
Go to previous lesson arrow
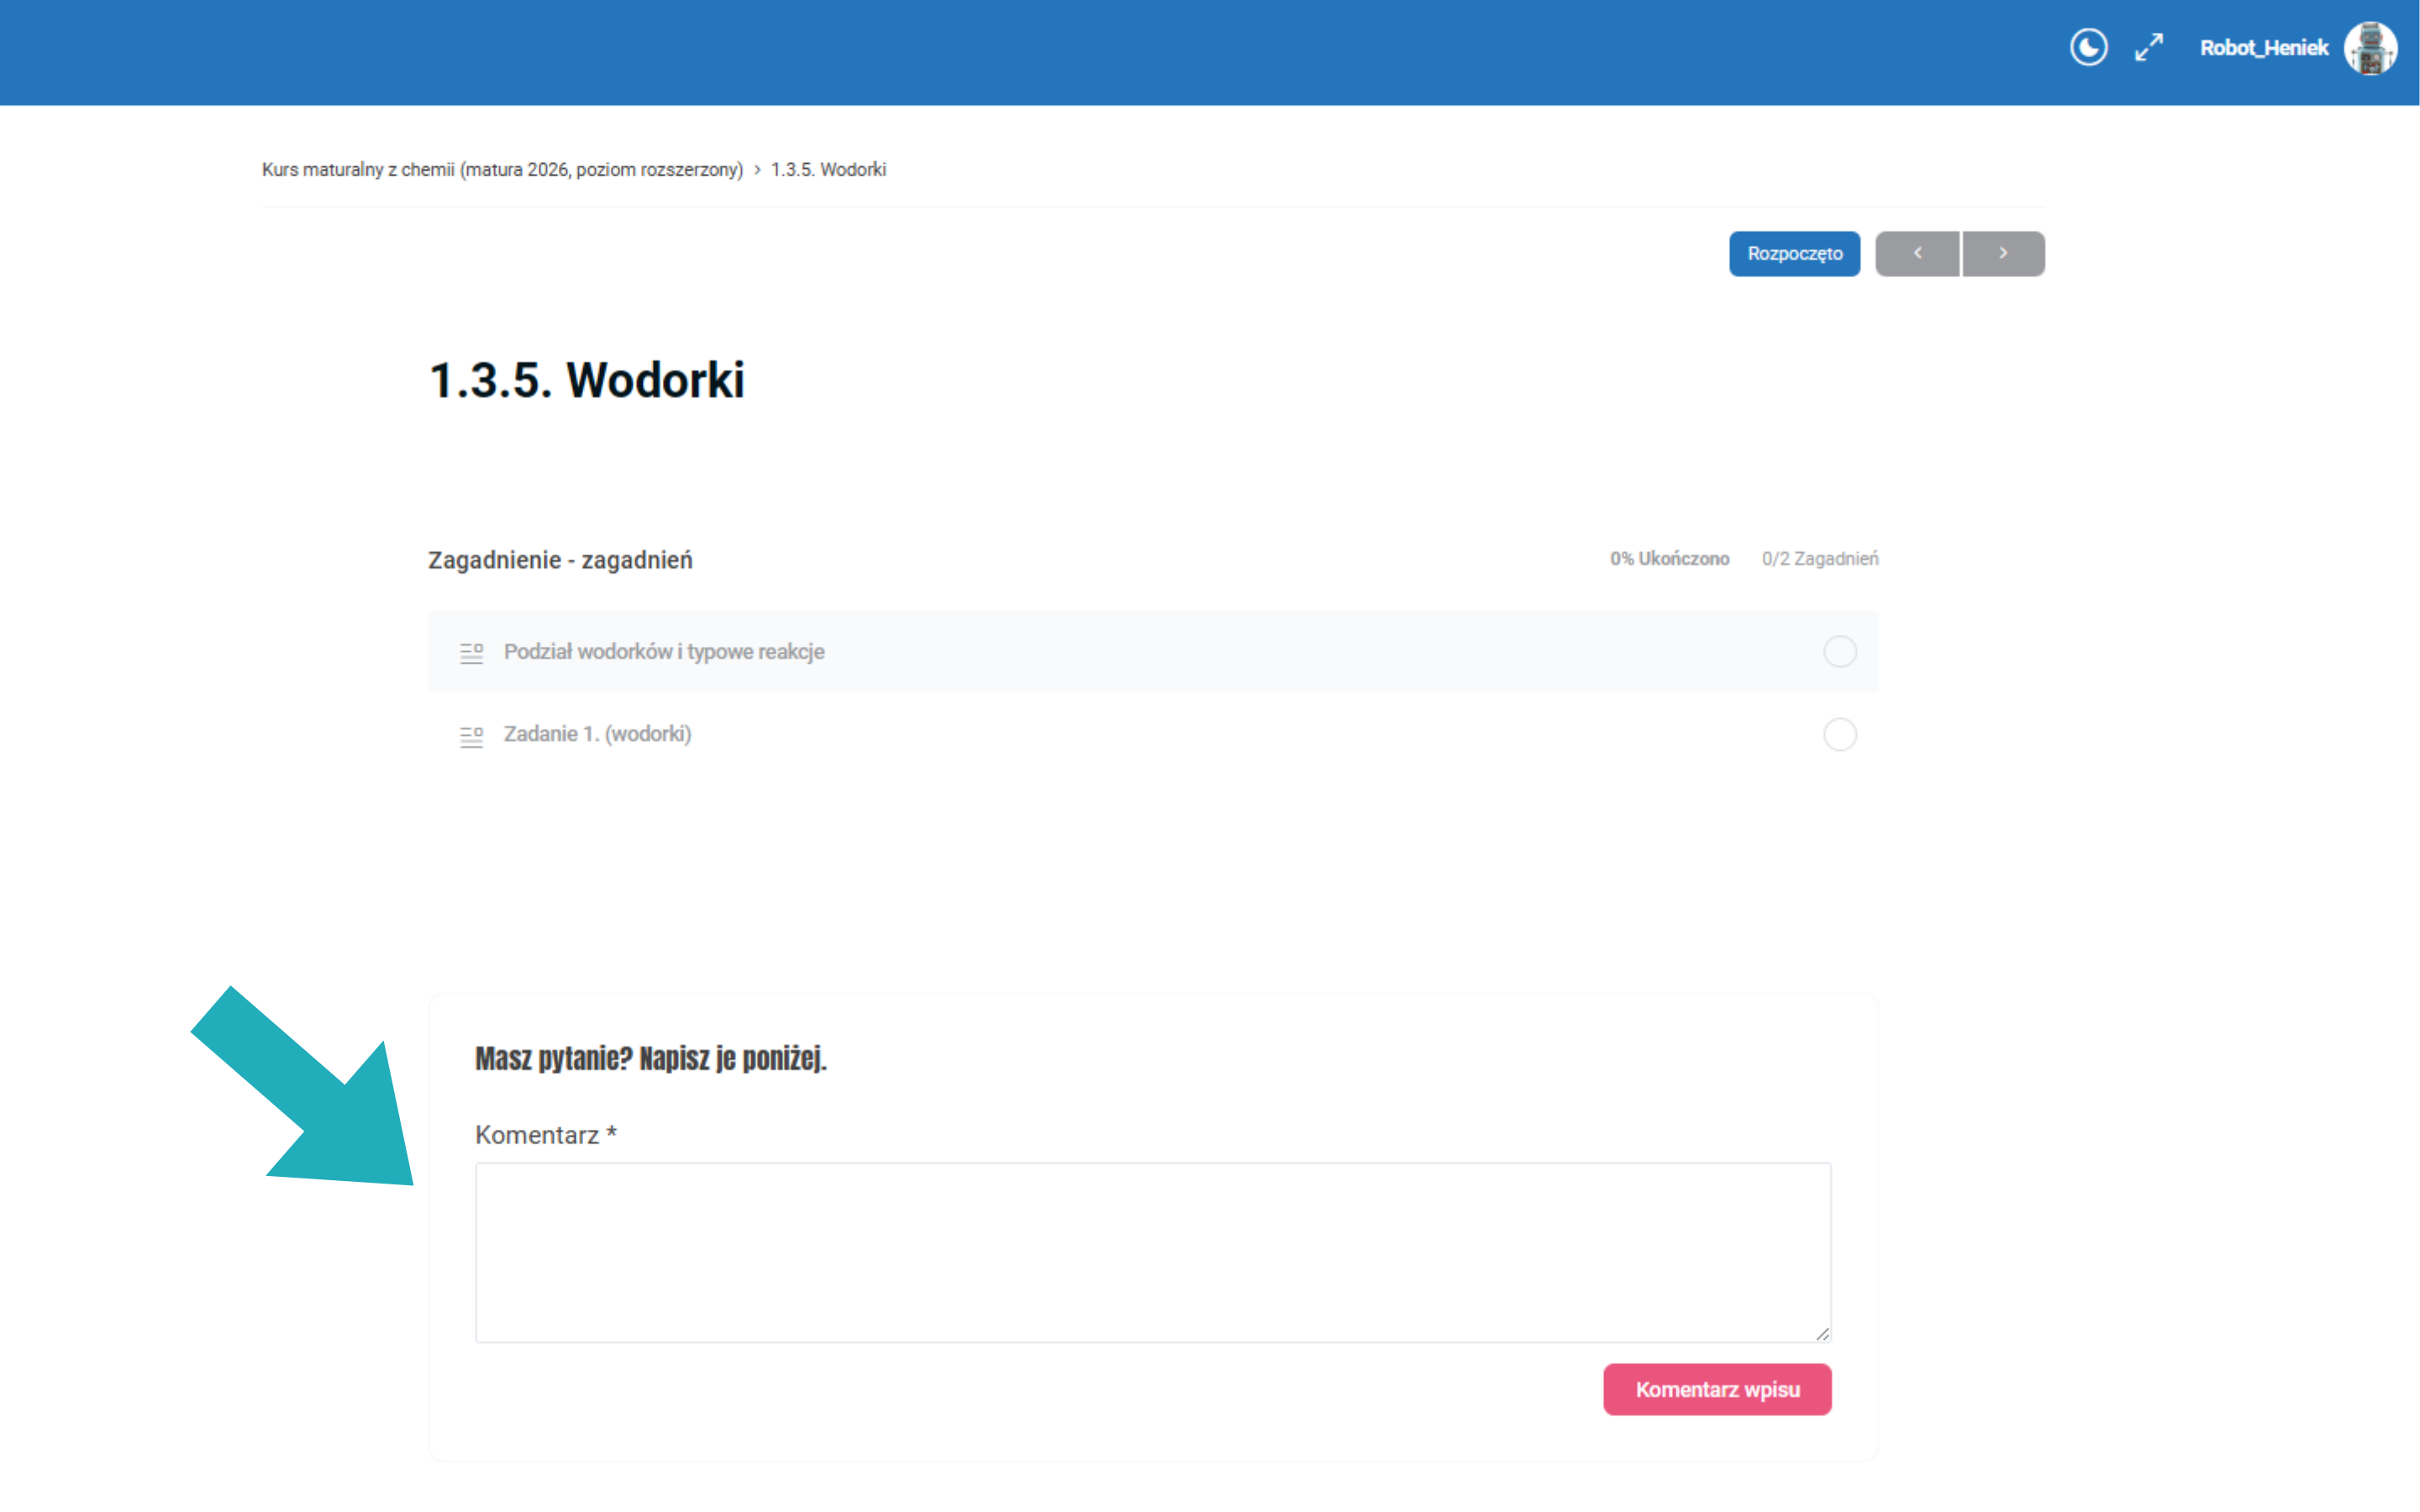pyautogui.click(x=1917, y=254)
